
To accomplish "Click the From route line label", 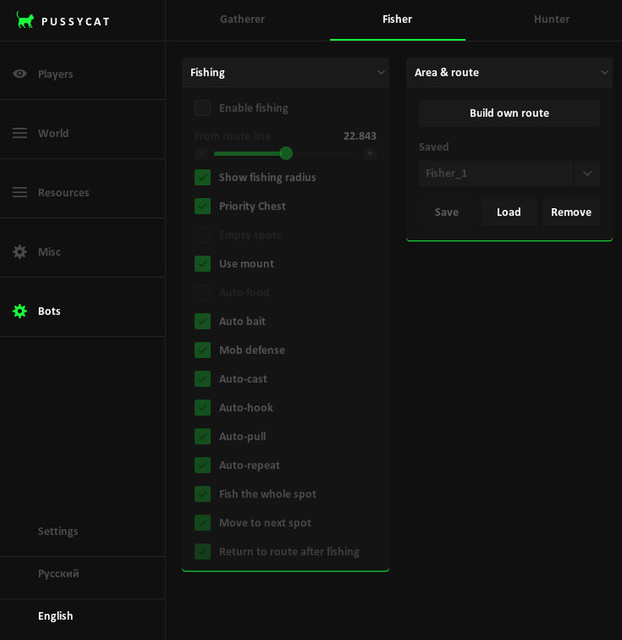I will coord(232,136).
